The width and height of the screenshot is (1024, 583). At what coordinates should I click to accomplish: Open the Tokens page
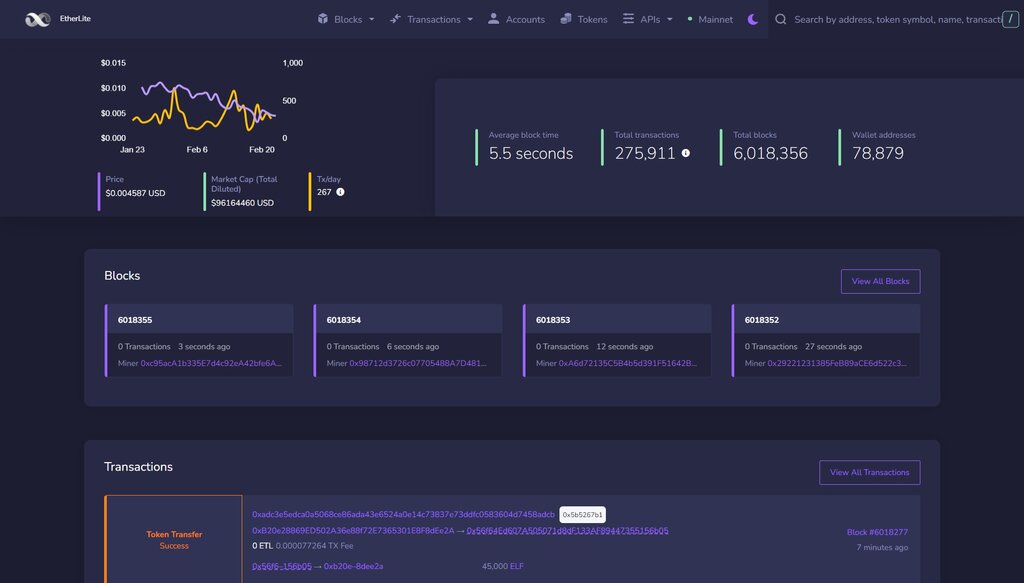[x=584, y=20]
